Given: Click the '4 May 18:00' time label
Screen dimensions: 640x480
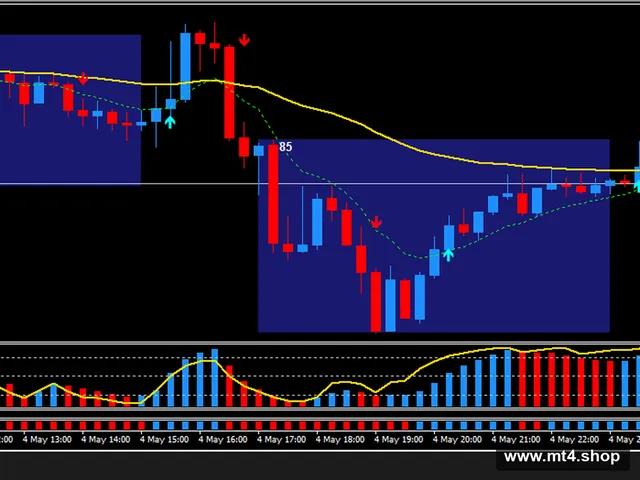Looking at the screenshot, I should click(x=340, y=440).
